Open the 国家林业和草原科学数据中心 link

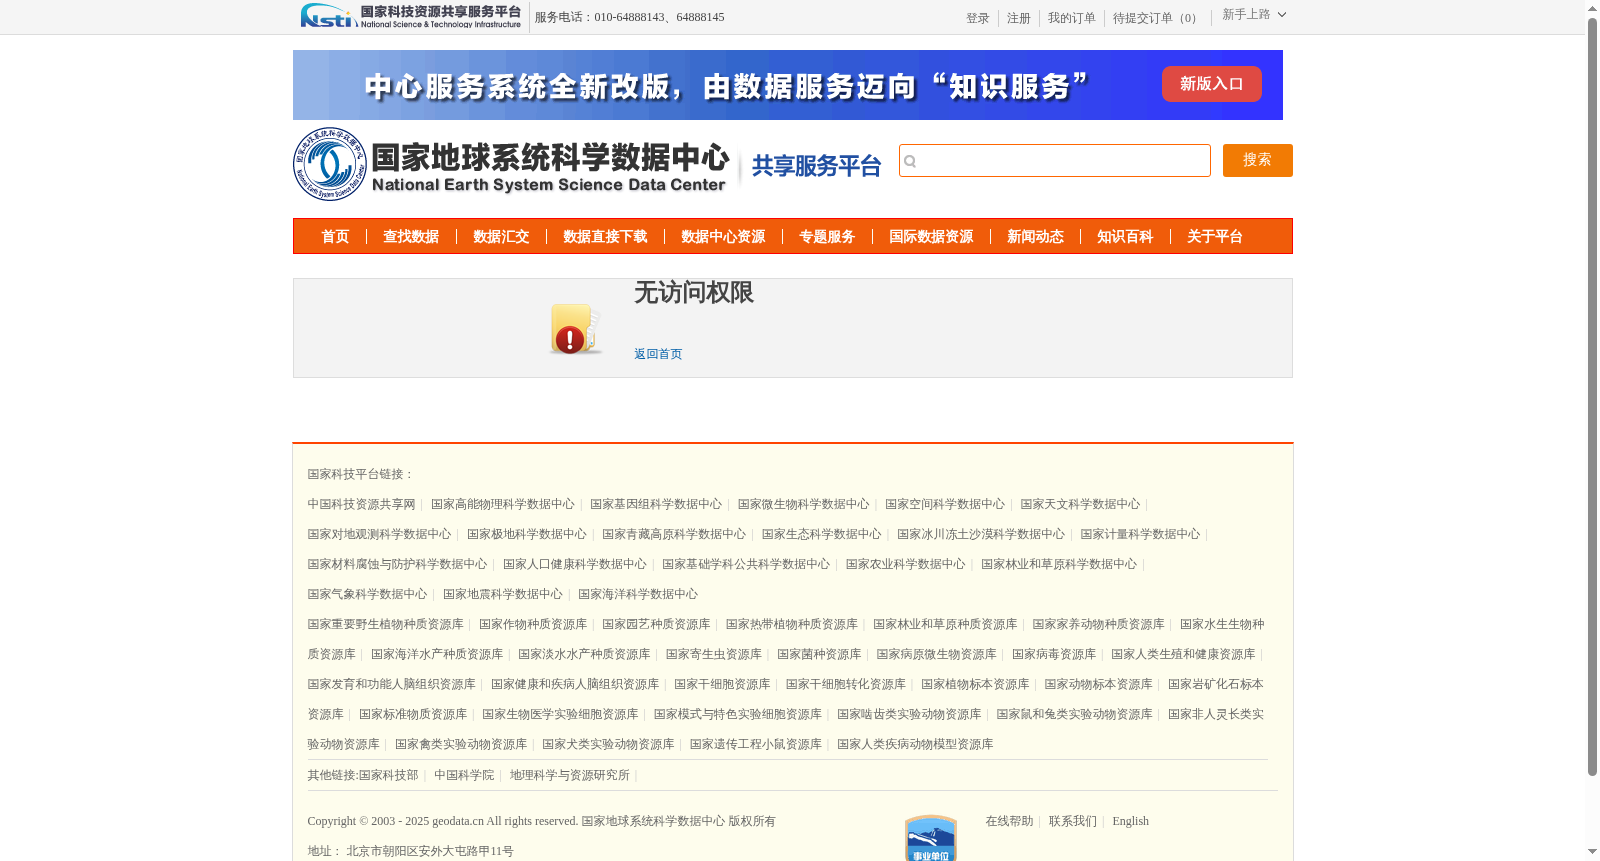pos(1059,565)
